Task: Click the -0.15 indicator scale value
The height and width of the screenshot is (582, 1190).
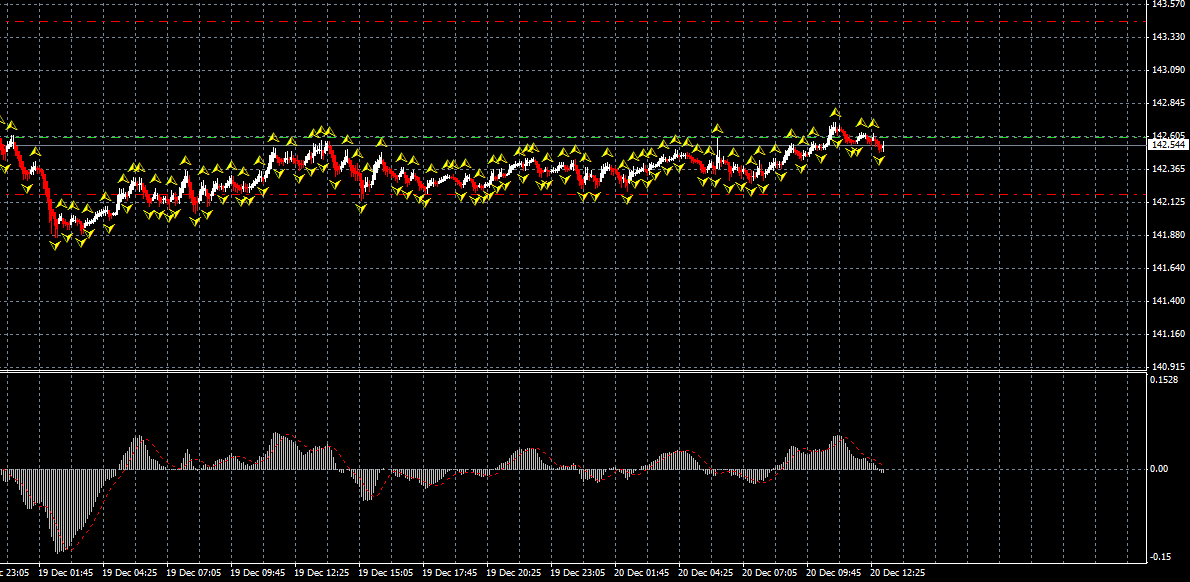Action: [x=1159, y=556]
